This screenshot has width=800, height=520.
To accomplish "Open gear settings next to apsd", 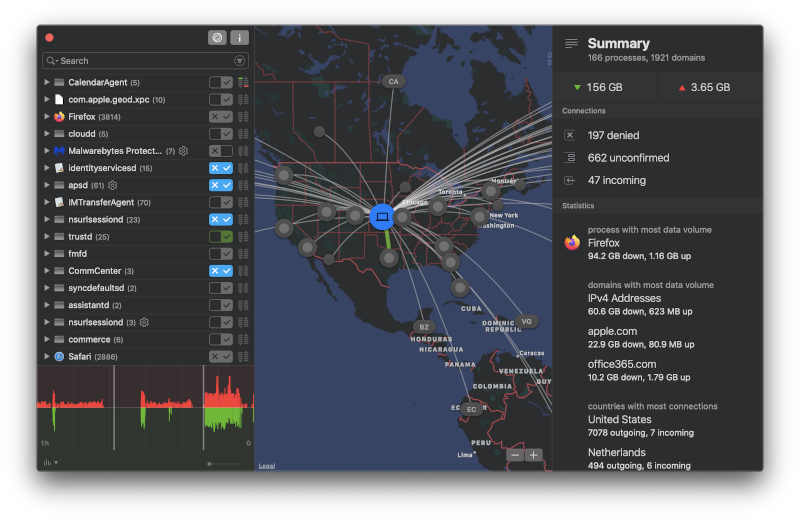I will (x=113, y=185).
